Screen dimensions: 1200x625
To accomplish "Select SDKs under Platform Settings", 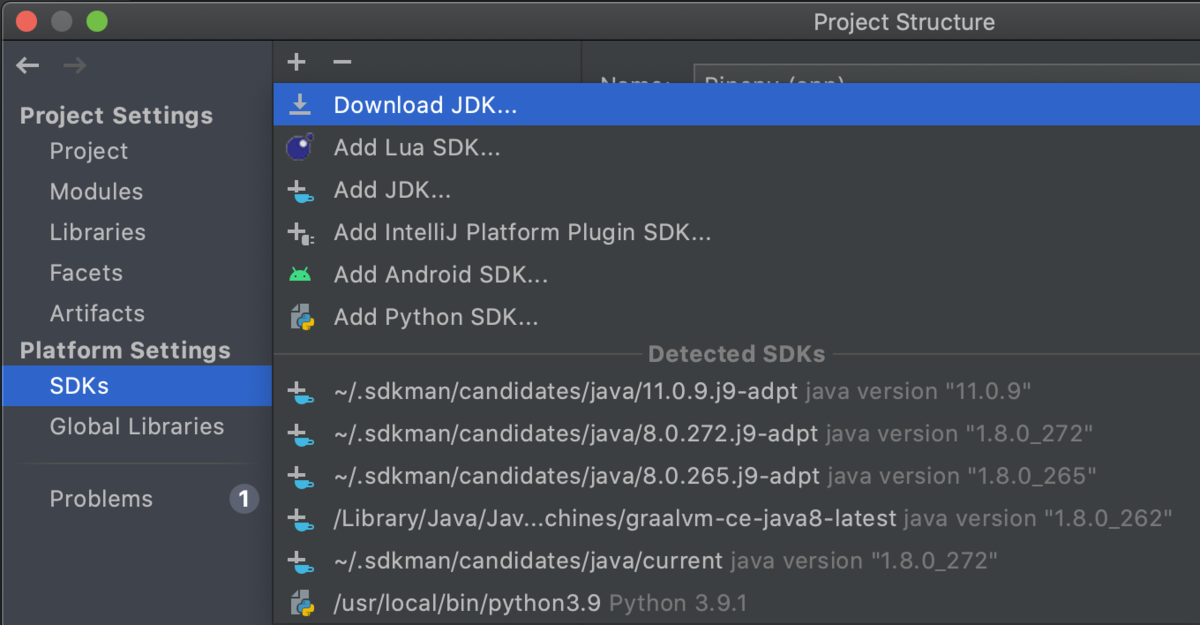I will pyautogui.click(x=137, y=386).
